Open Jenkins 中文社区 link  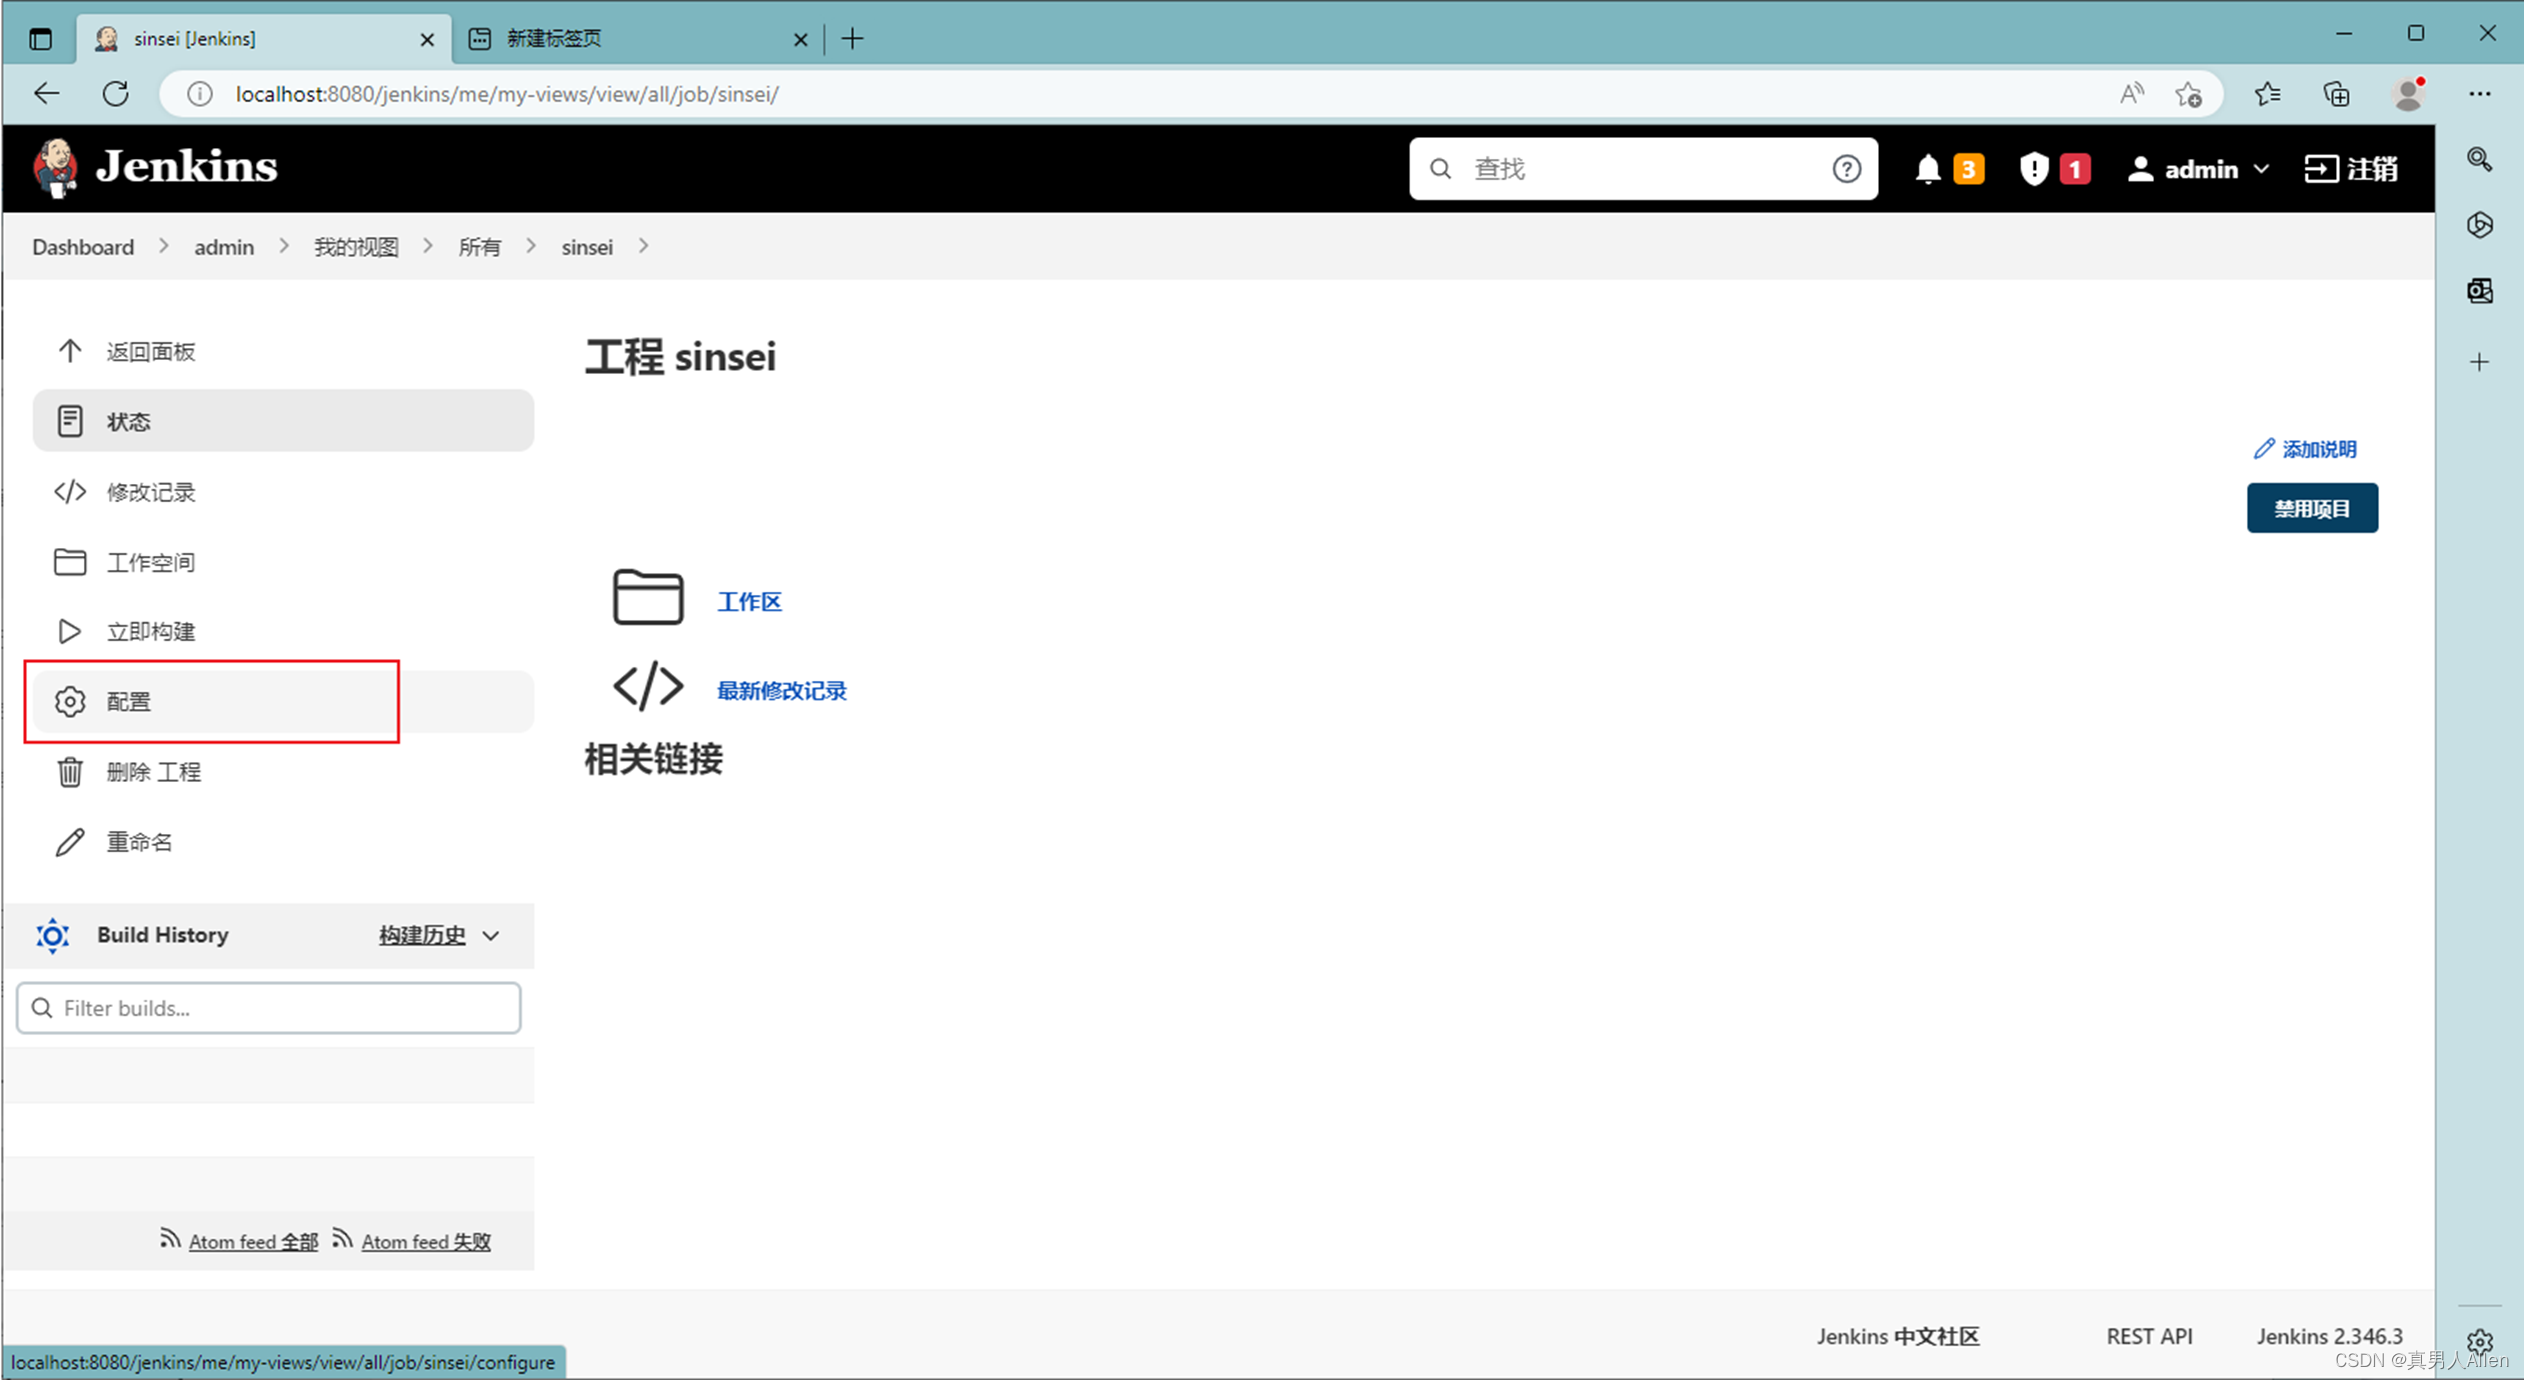pyautogui.click(x=1897, y=1336)
